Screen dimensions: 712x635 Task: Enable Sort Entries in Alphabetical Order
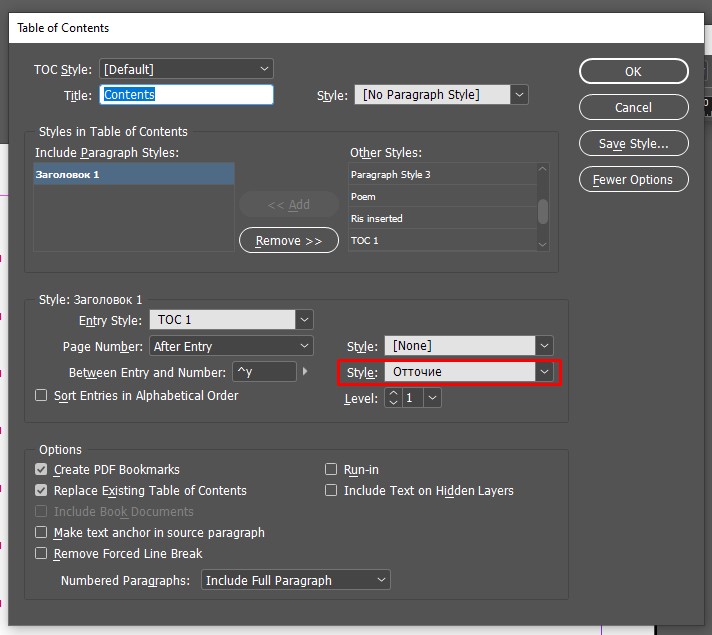(x=41, y=395)
